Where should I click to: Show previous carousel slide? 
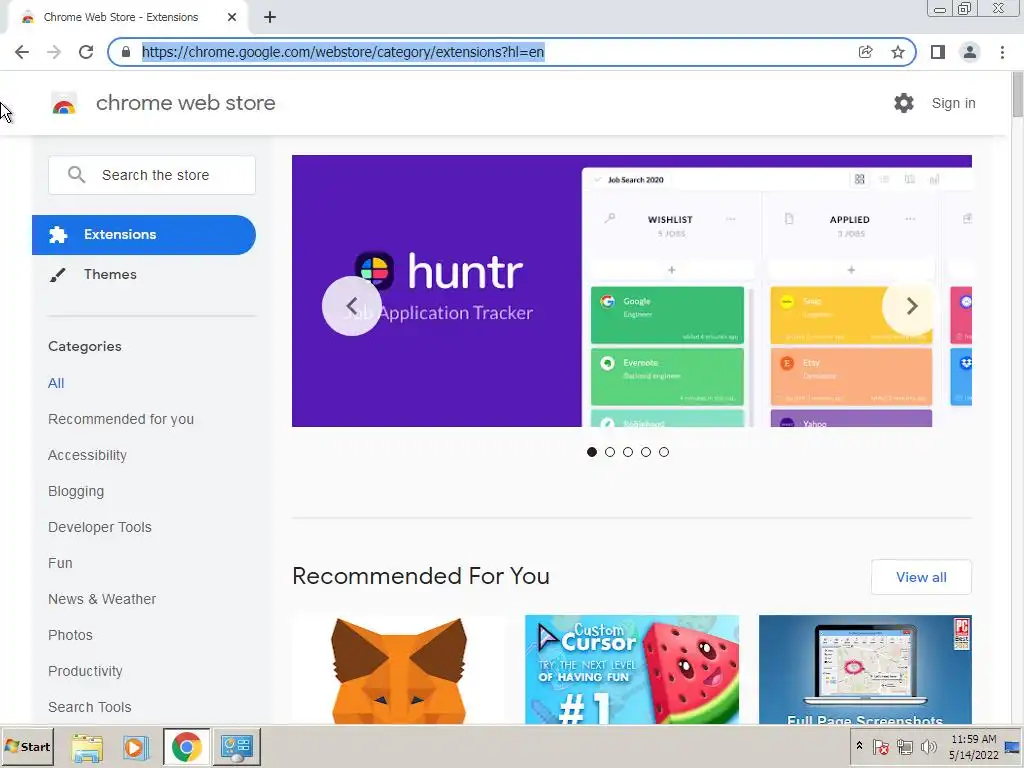[x=352, y=306]
